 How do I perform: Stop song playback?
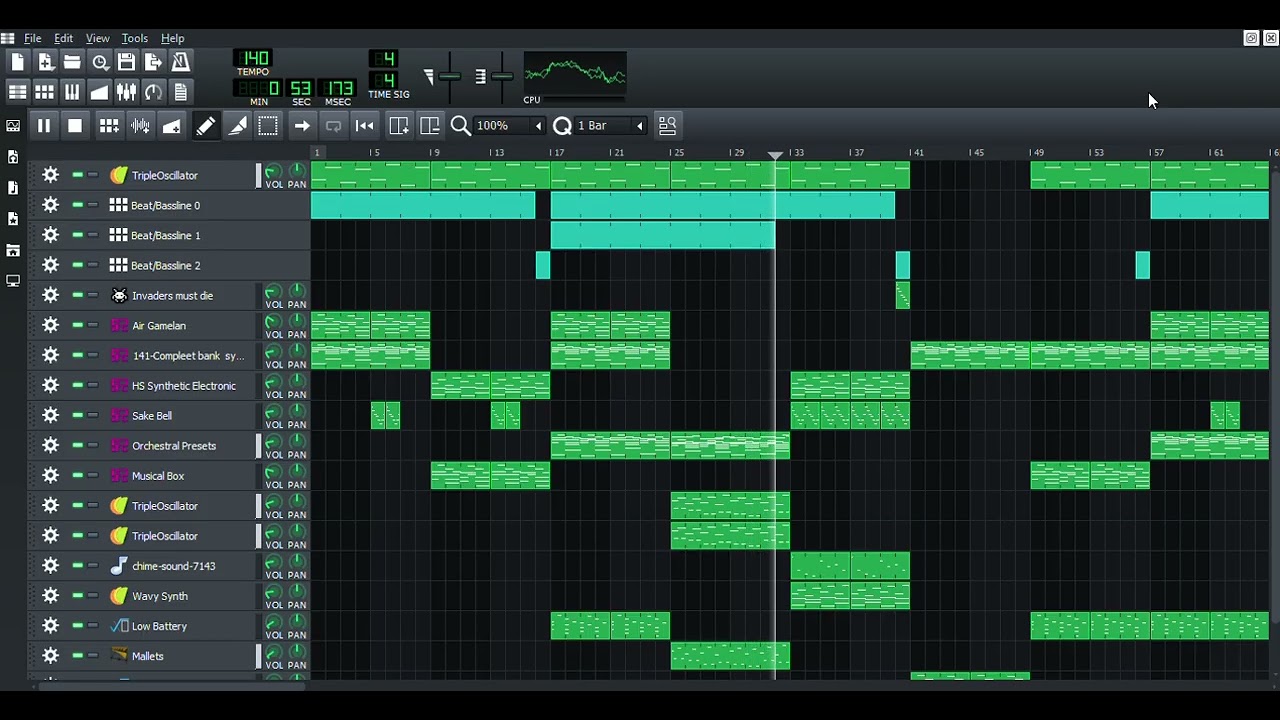click(75, 125)
